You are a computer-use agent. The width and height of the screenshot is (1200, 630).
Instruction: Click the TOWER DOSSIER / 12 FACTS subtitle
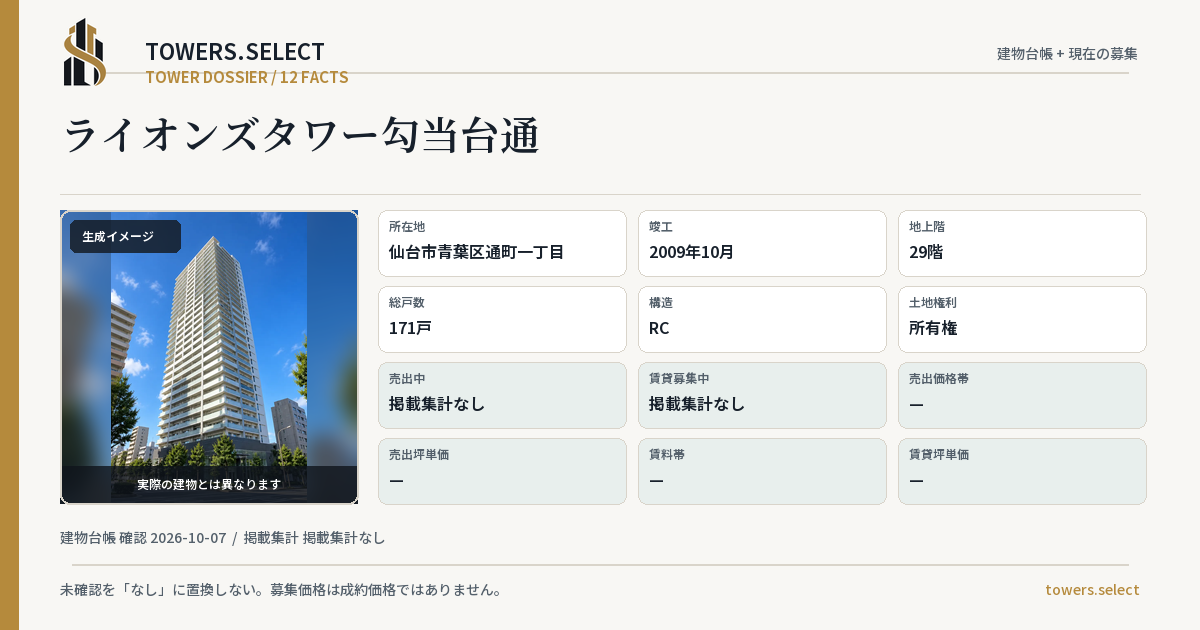pyautogui.click(x=247, y=77)
